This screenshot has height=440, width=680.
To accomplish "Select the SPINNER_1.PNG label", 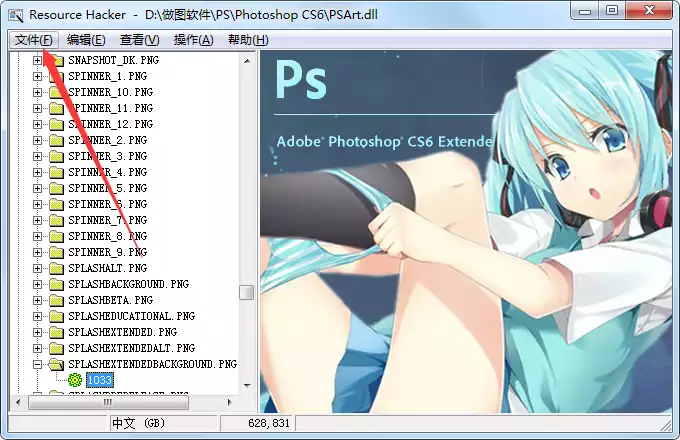I will 108,76.
